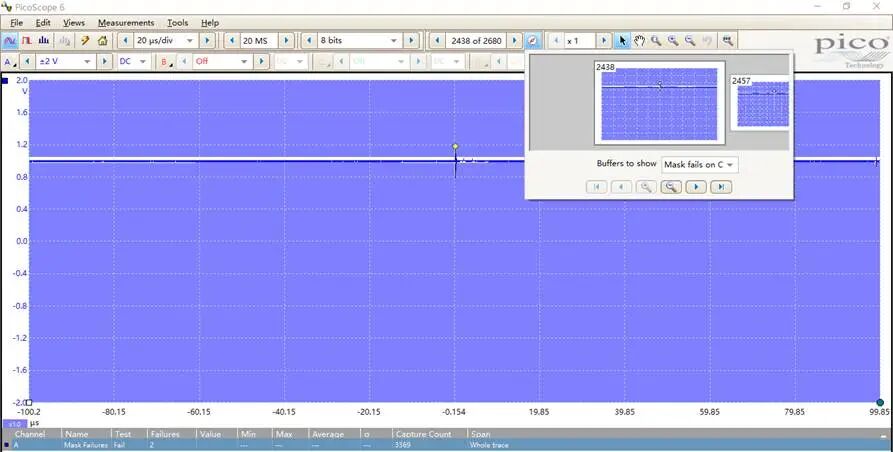Viewport: 893px width, 452px height.
Task: Open the 20 µs/div timebase dropdown
Action: (x=190, y=40)
